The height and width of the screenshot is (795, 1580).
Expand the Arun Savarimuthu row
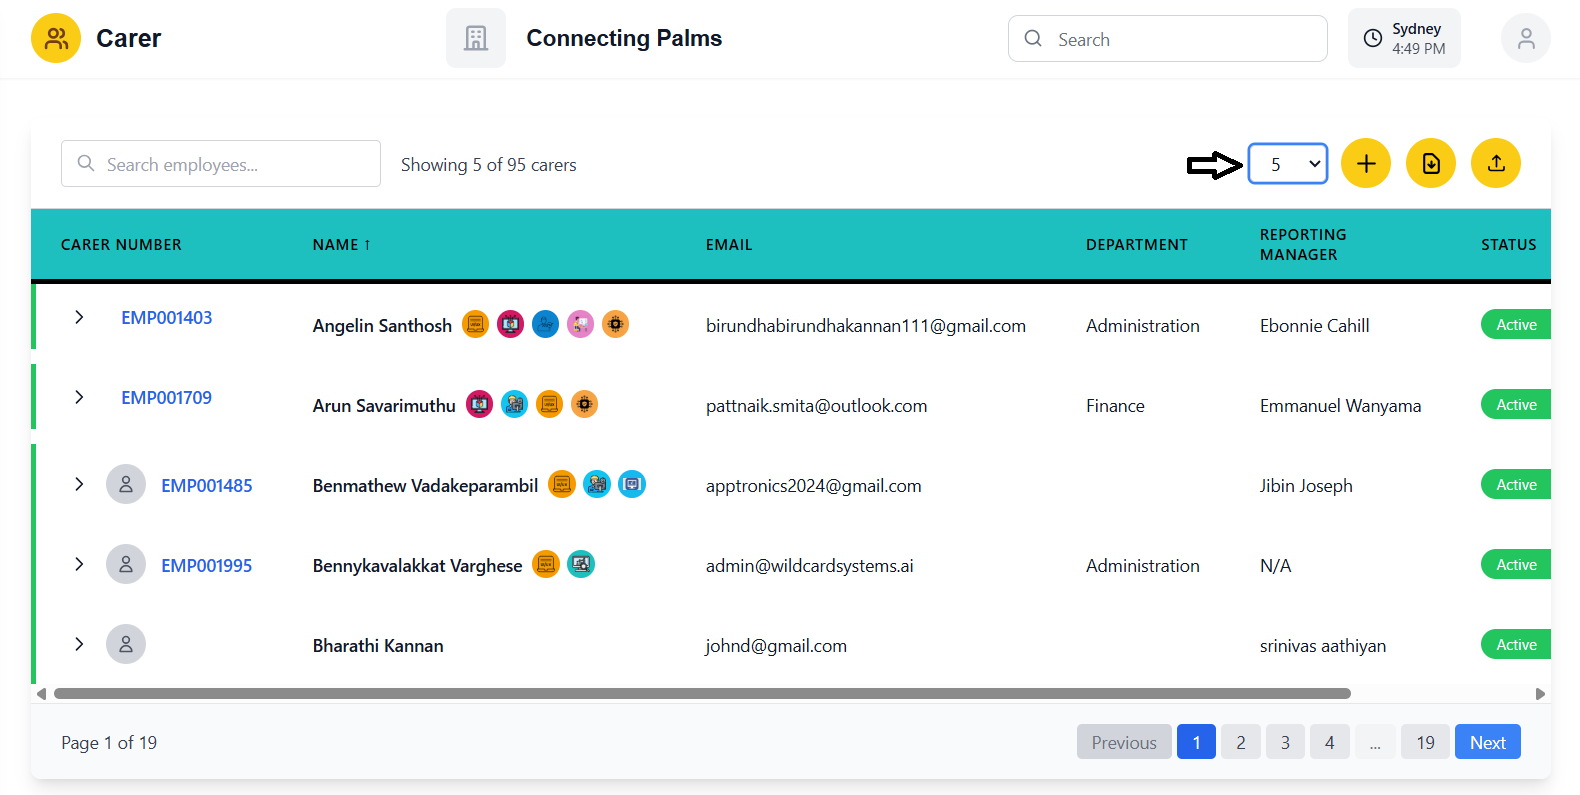point(79,398)
